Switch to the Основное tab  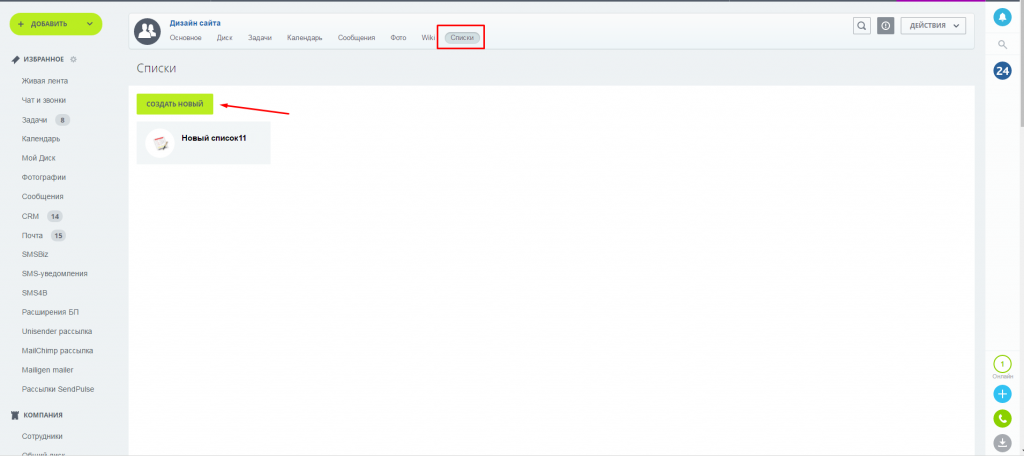pos(185,38)
